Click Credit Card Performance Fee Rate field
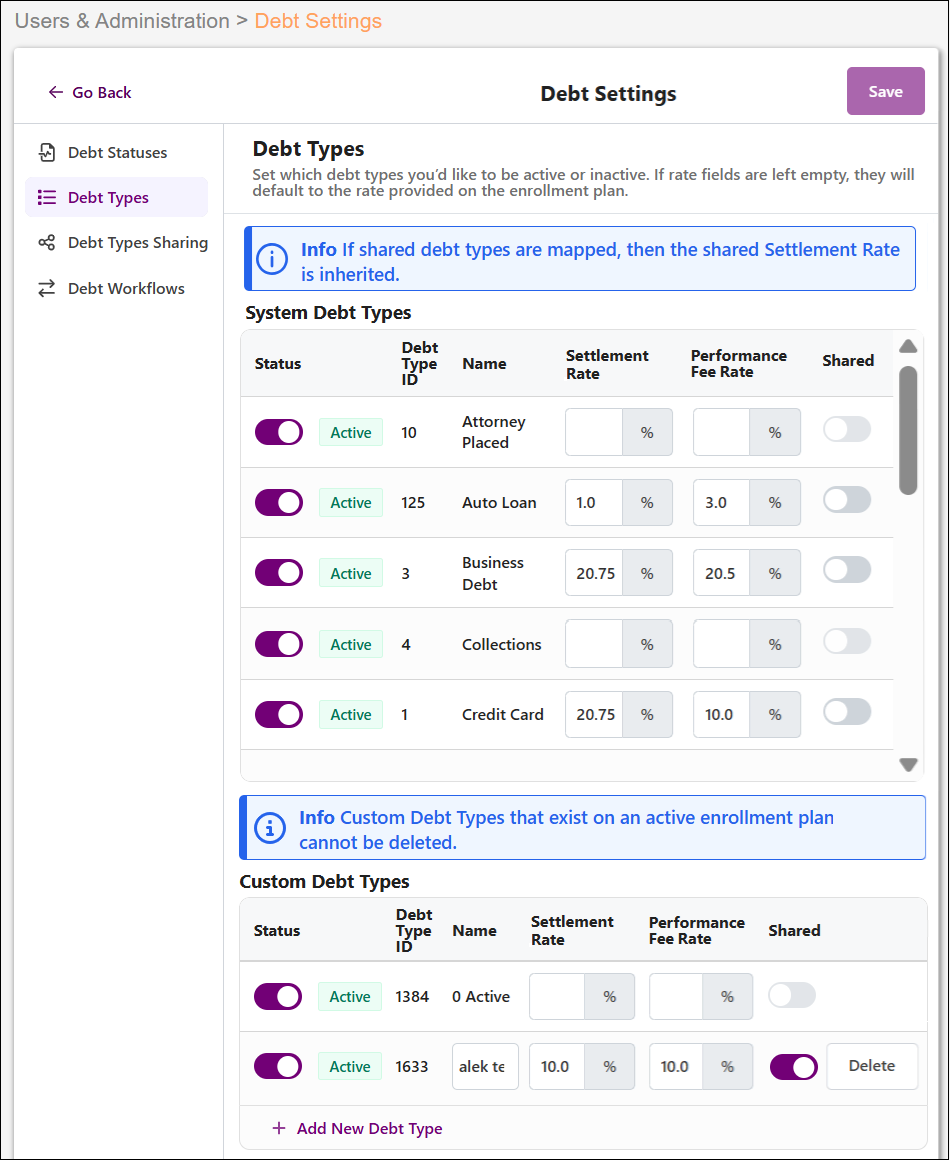 coord(721,715)
